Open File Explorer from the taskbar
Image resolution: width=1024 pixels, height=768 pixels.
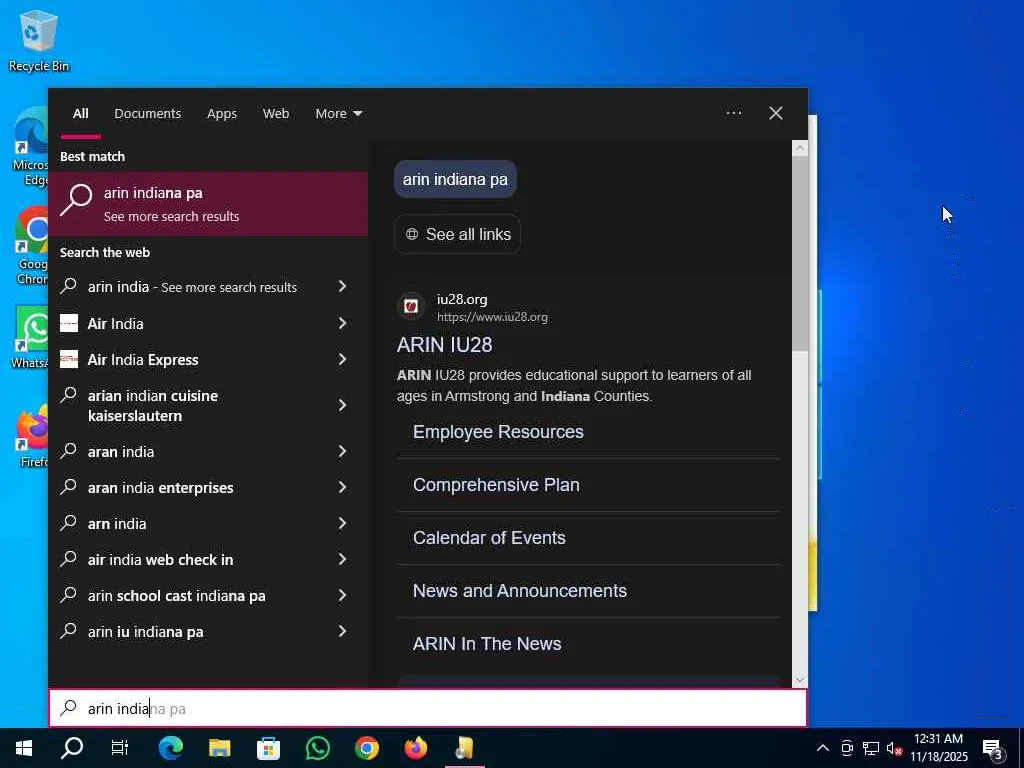tap(219, 748)
